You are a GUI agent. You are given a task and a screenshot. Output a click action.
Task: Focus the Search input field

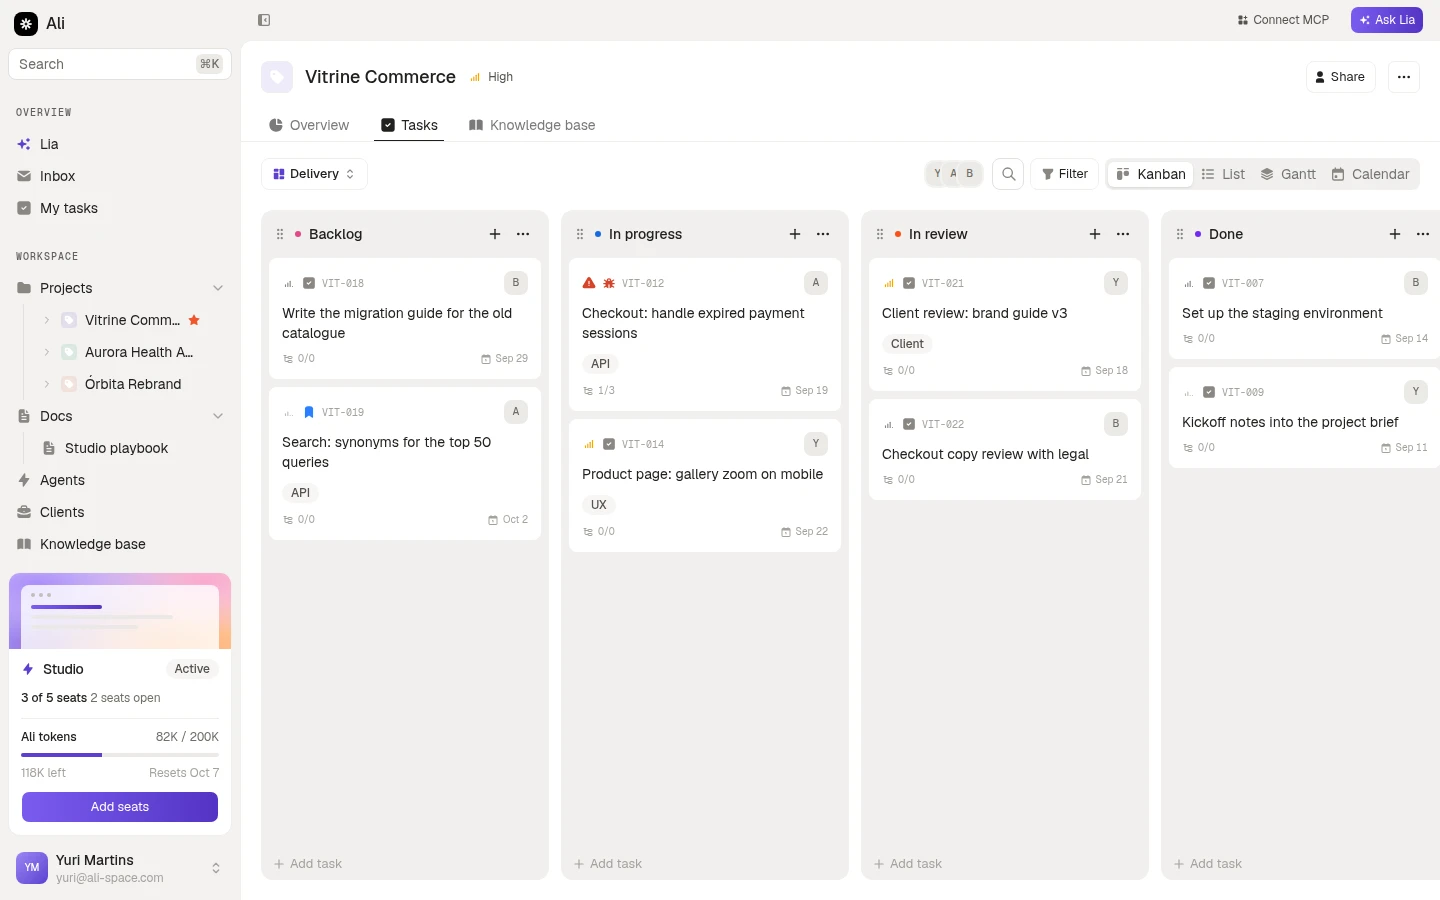[120, 64]
